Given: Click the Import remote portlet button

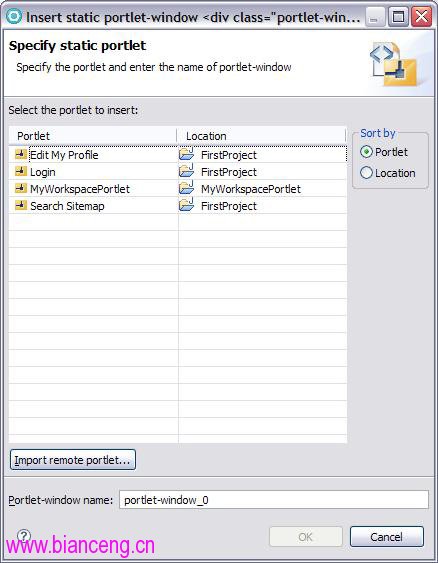Looking at the screenshot, I should click(73, 460).
